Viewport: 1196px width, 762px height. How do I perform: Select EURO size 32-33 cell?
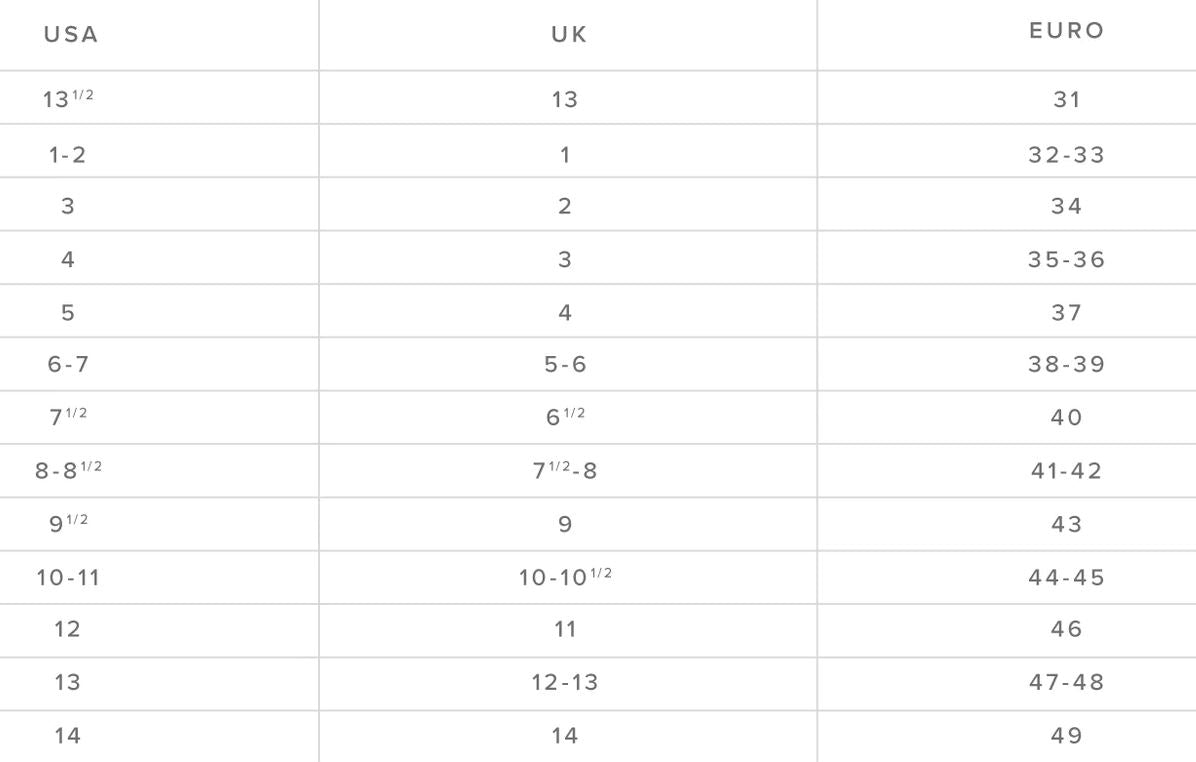[x=1067, y=154]
